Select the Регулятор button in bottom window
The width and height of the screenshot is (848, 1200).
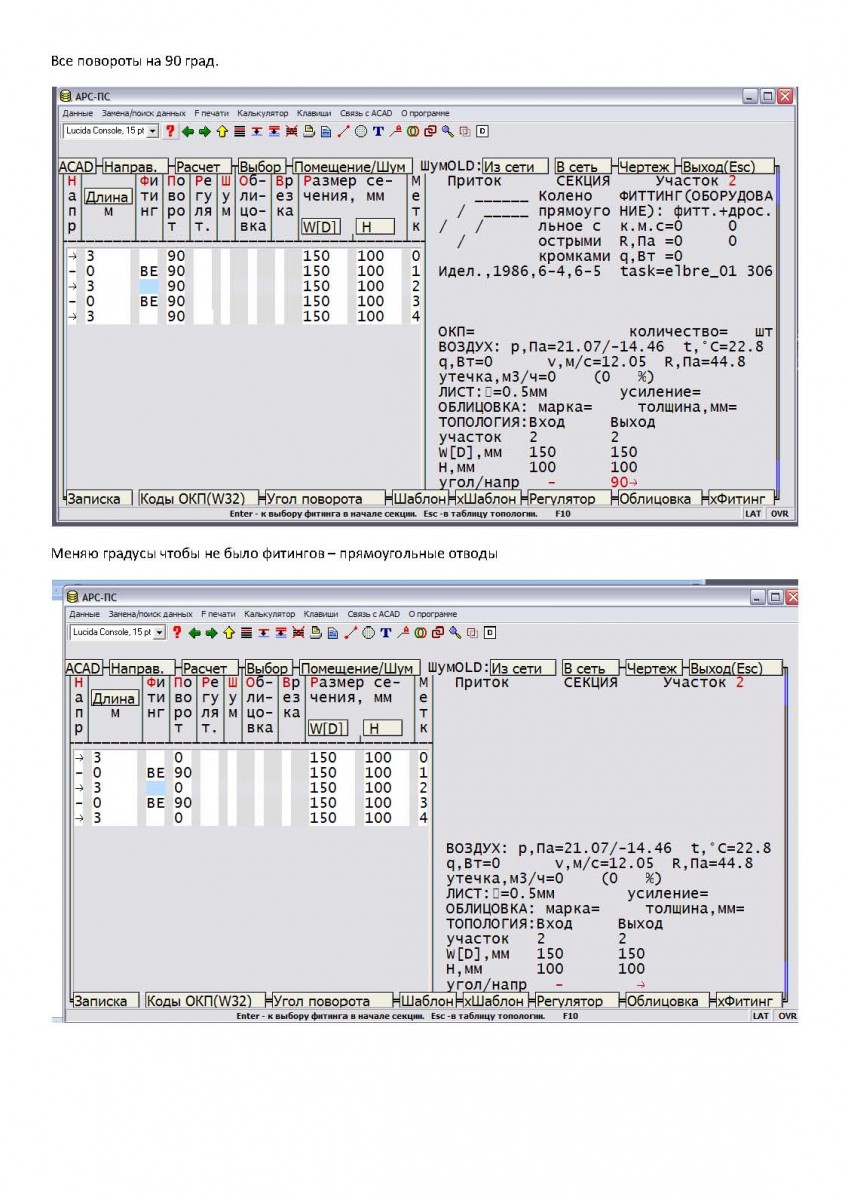pos(570,1000)
